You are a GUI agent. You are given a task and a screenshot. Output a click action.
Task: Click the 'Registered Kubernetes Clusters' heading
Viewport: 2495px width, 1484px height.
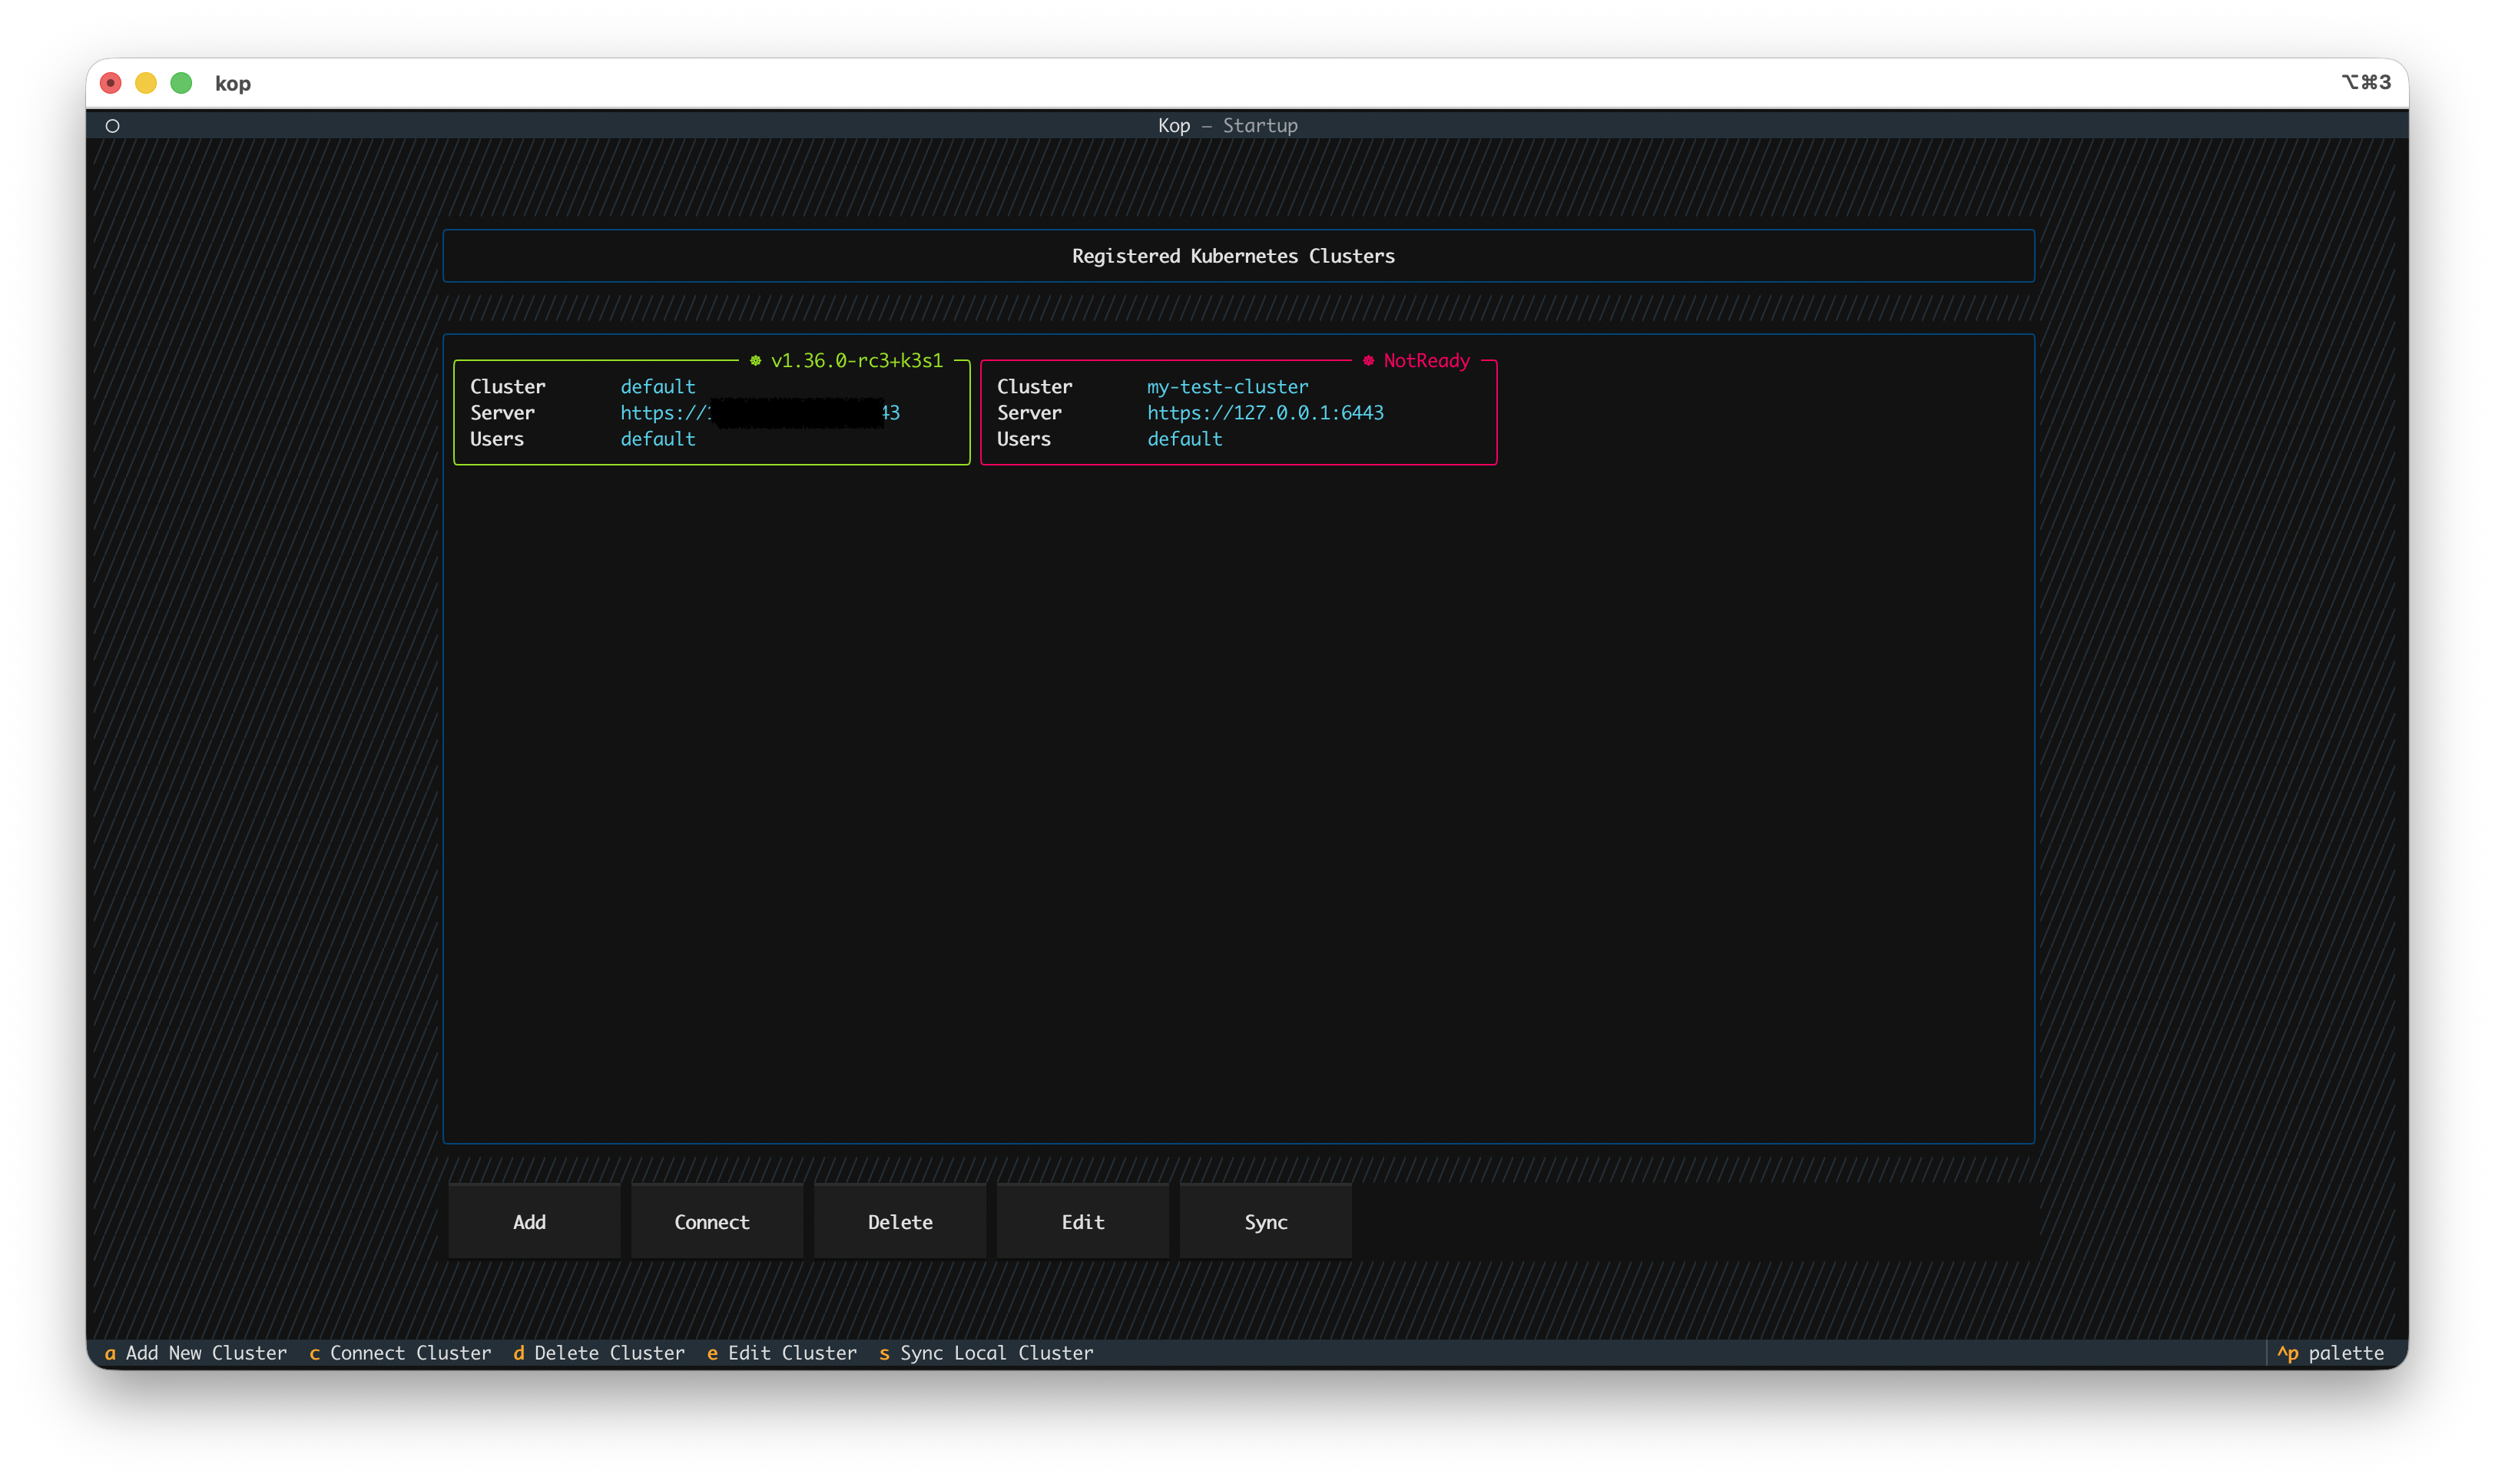[1233, 256]
